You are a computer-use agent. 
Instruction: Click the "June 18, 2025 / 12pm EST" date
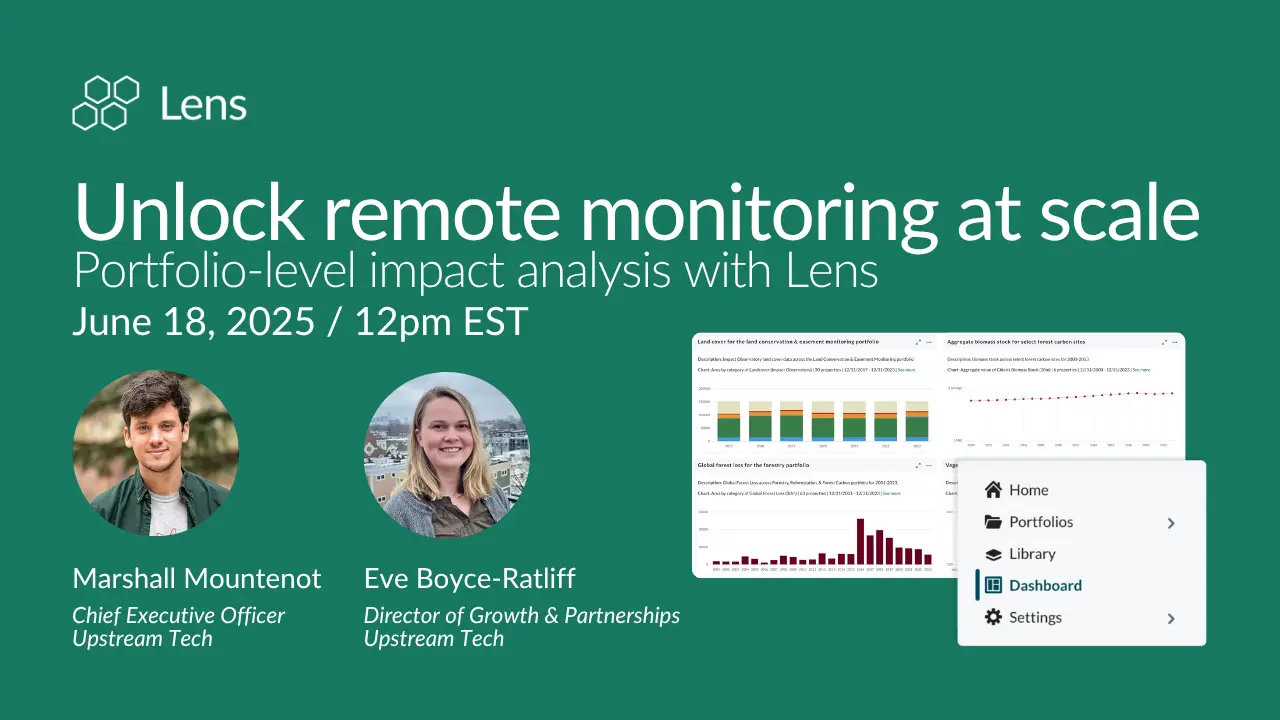point(300,322)
